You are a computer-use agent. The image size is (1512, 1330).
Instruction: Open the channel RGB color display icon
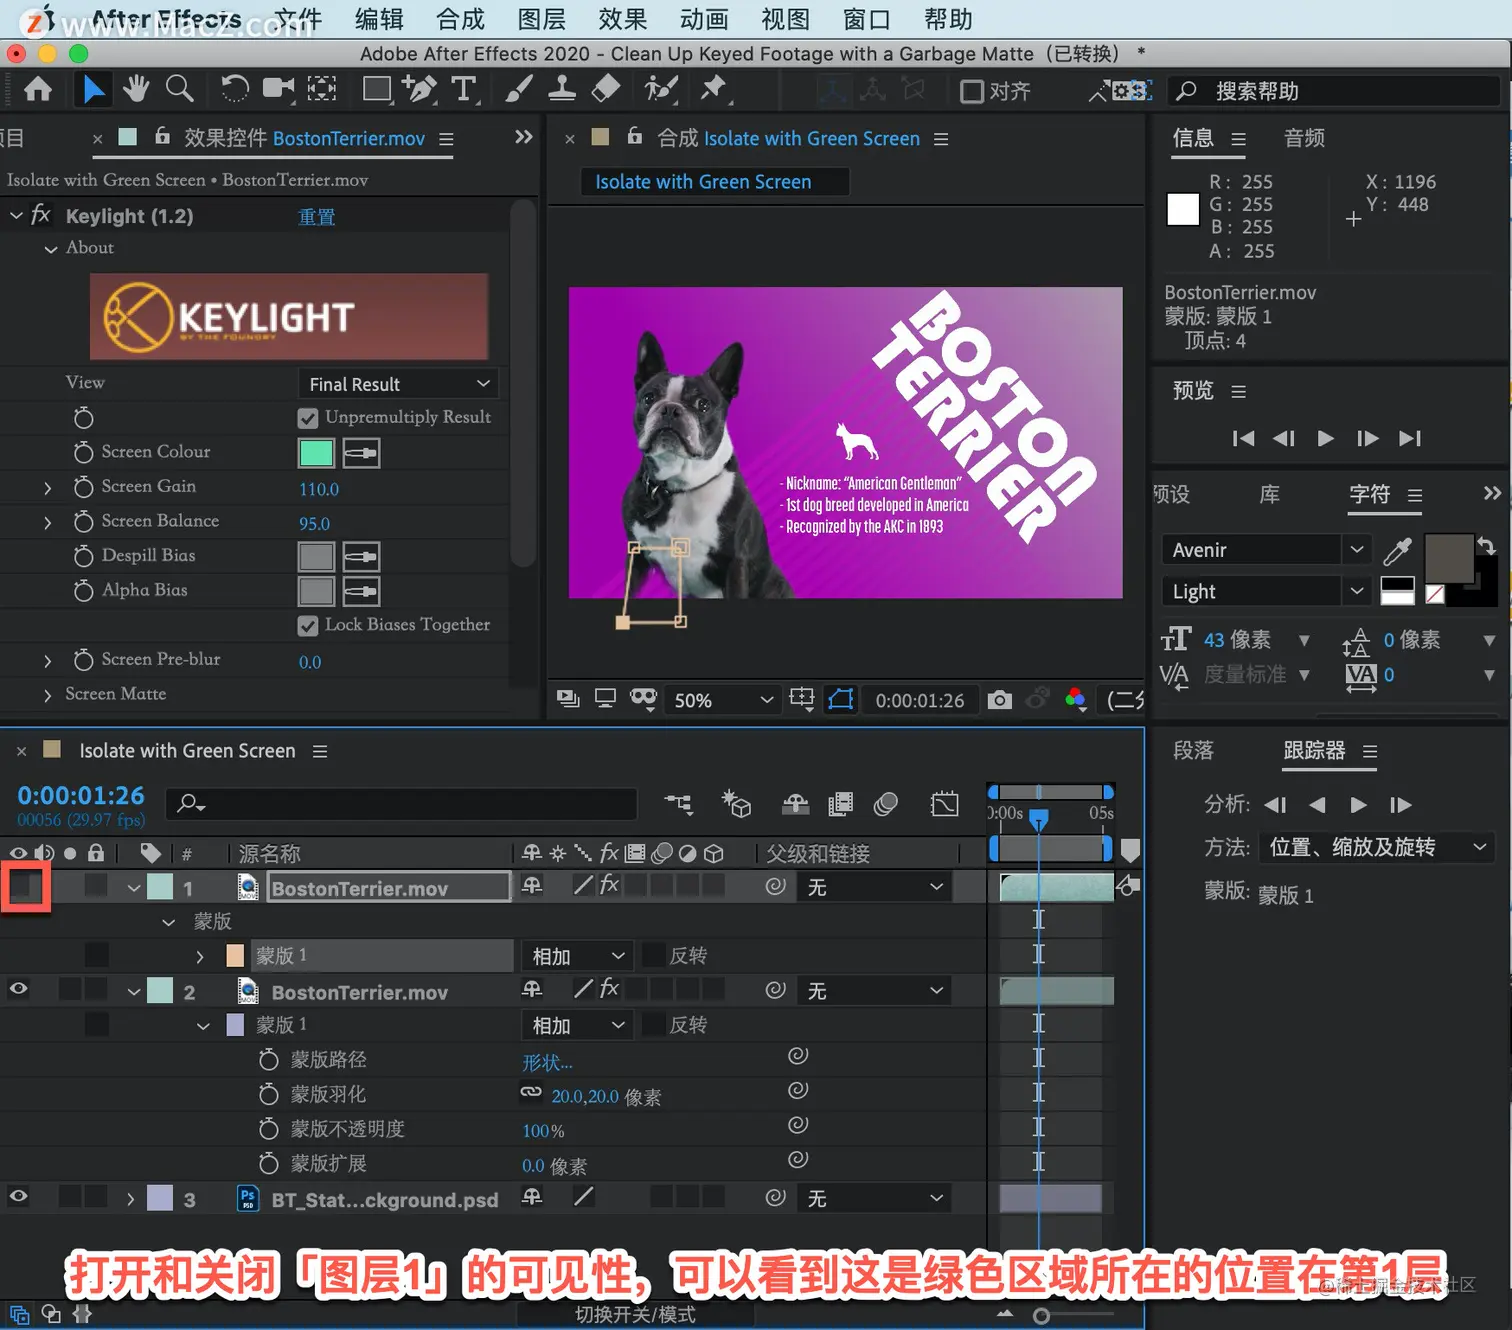1076,699
